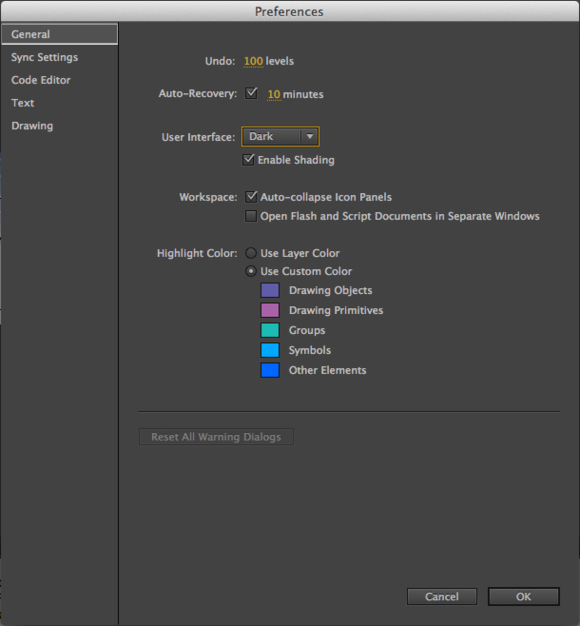Toggle the Auto-Recovery checkbox
580x626 pixels.
[251, 93]
